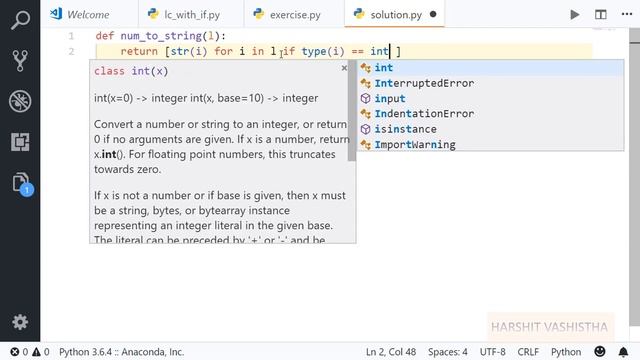Open the Manage gear menu
The height and width of the screenshot is (360, 640).
[20, 322]
